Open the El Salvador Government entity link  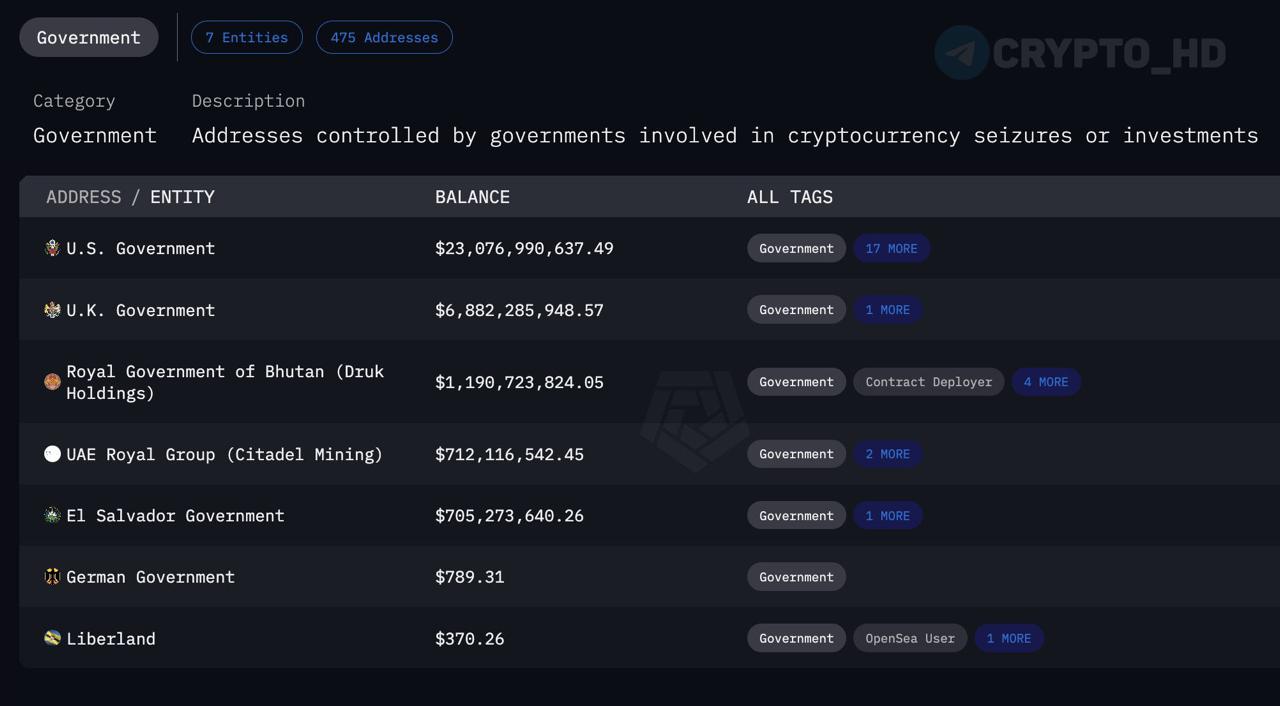pyautogui.click(x=175, y=516)
